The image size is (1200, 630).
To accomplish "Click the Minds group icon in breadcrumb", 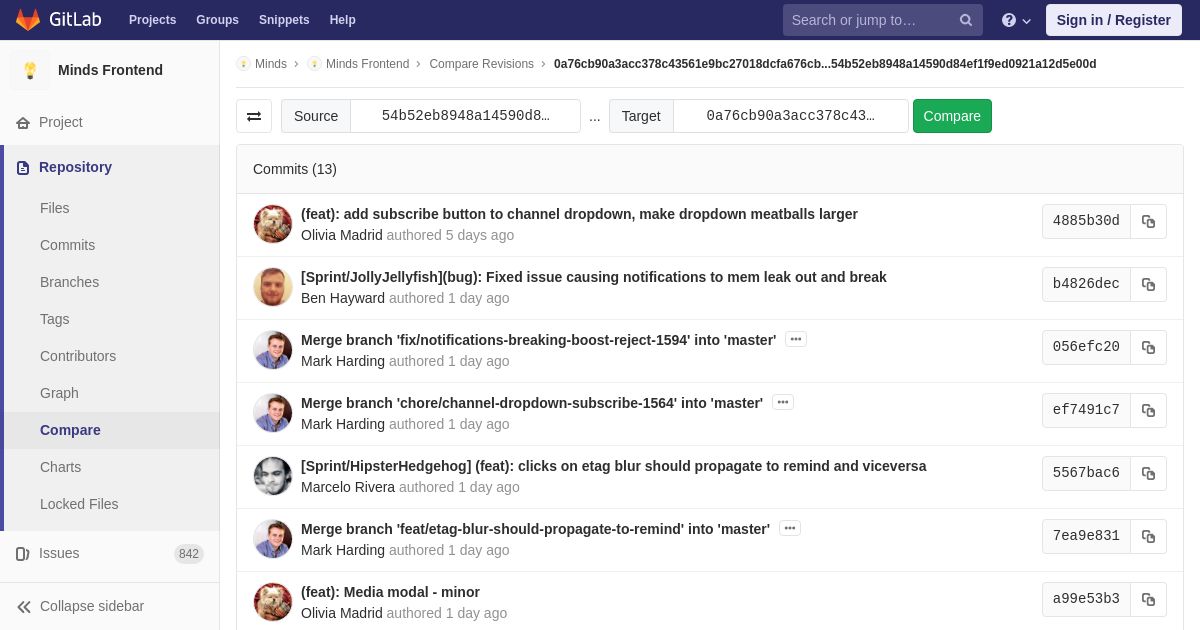I will pyautogui.click(x=243, y=64).
